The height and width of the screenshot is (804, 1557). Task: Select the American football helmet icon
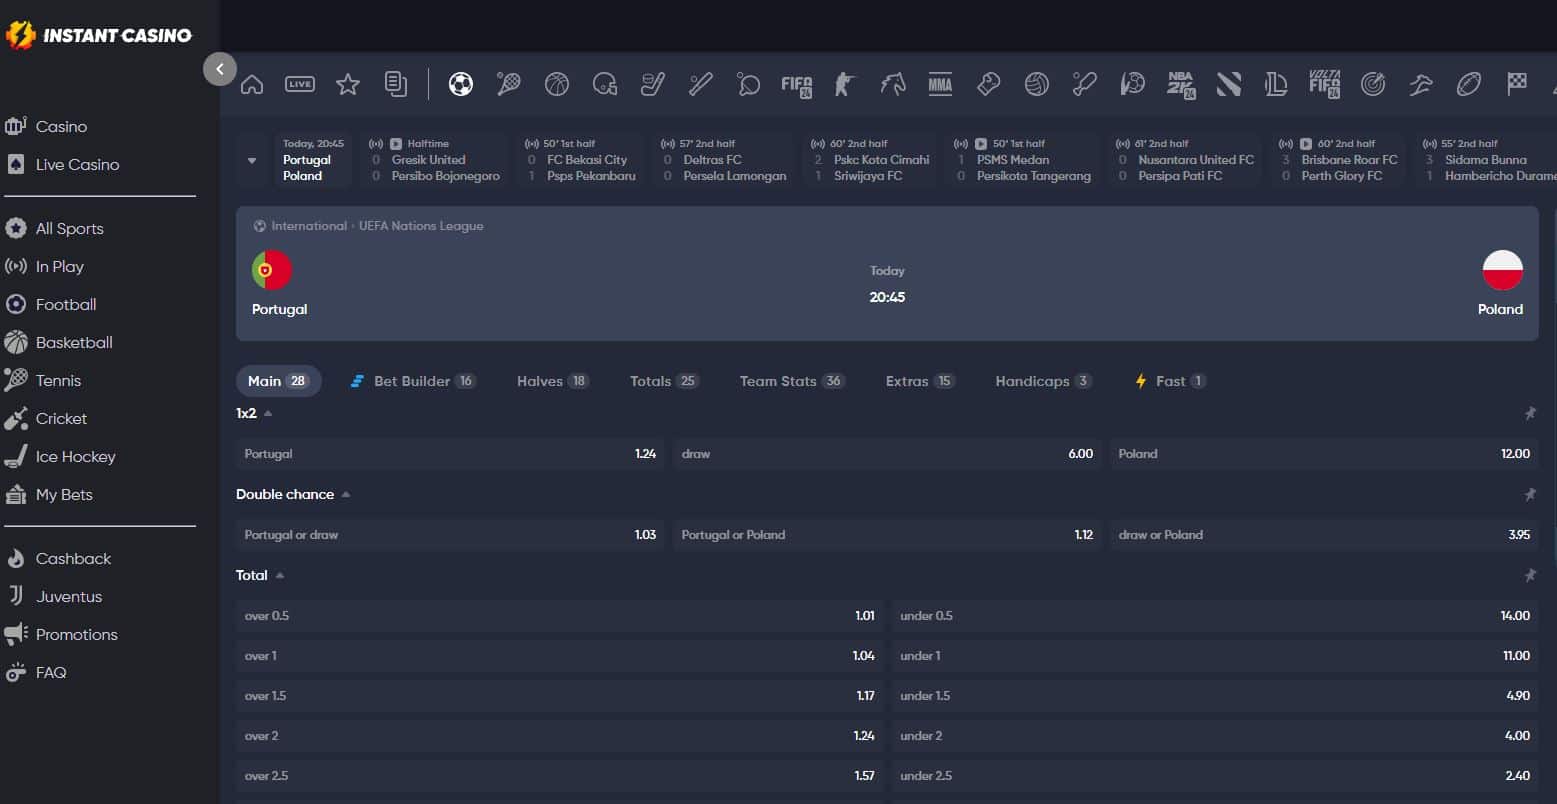[605, 85]
